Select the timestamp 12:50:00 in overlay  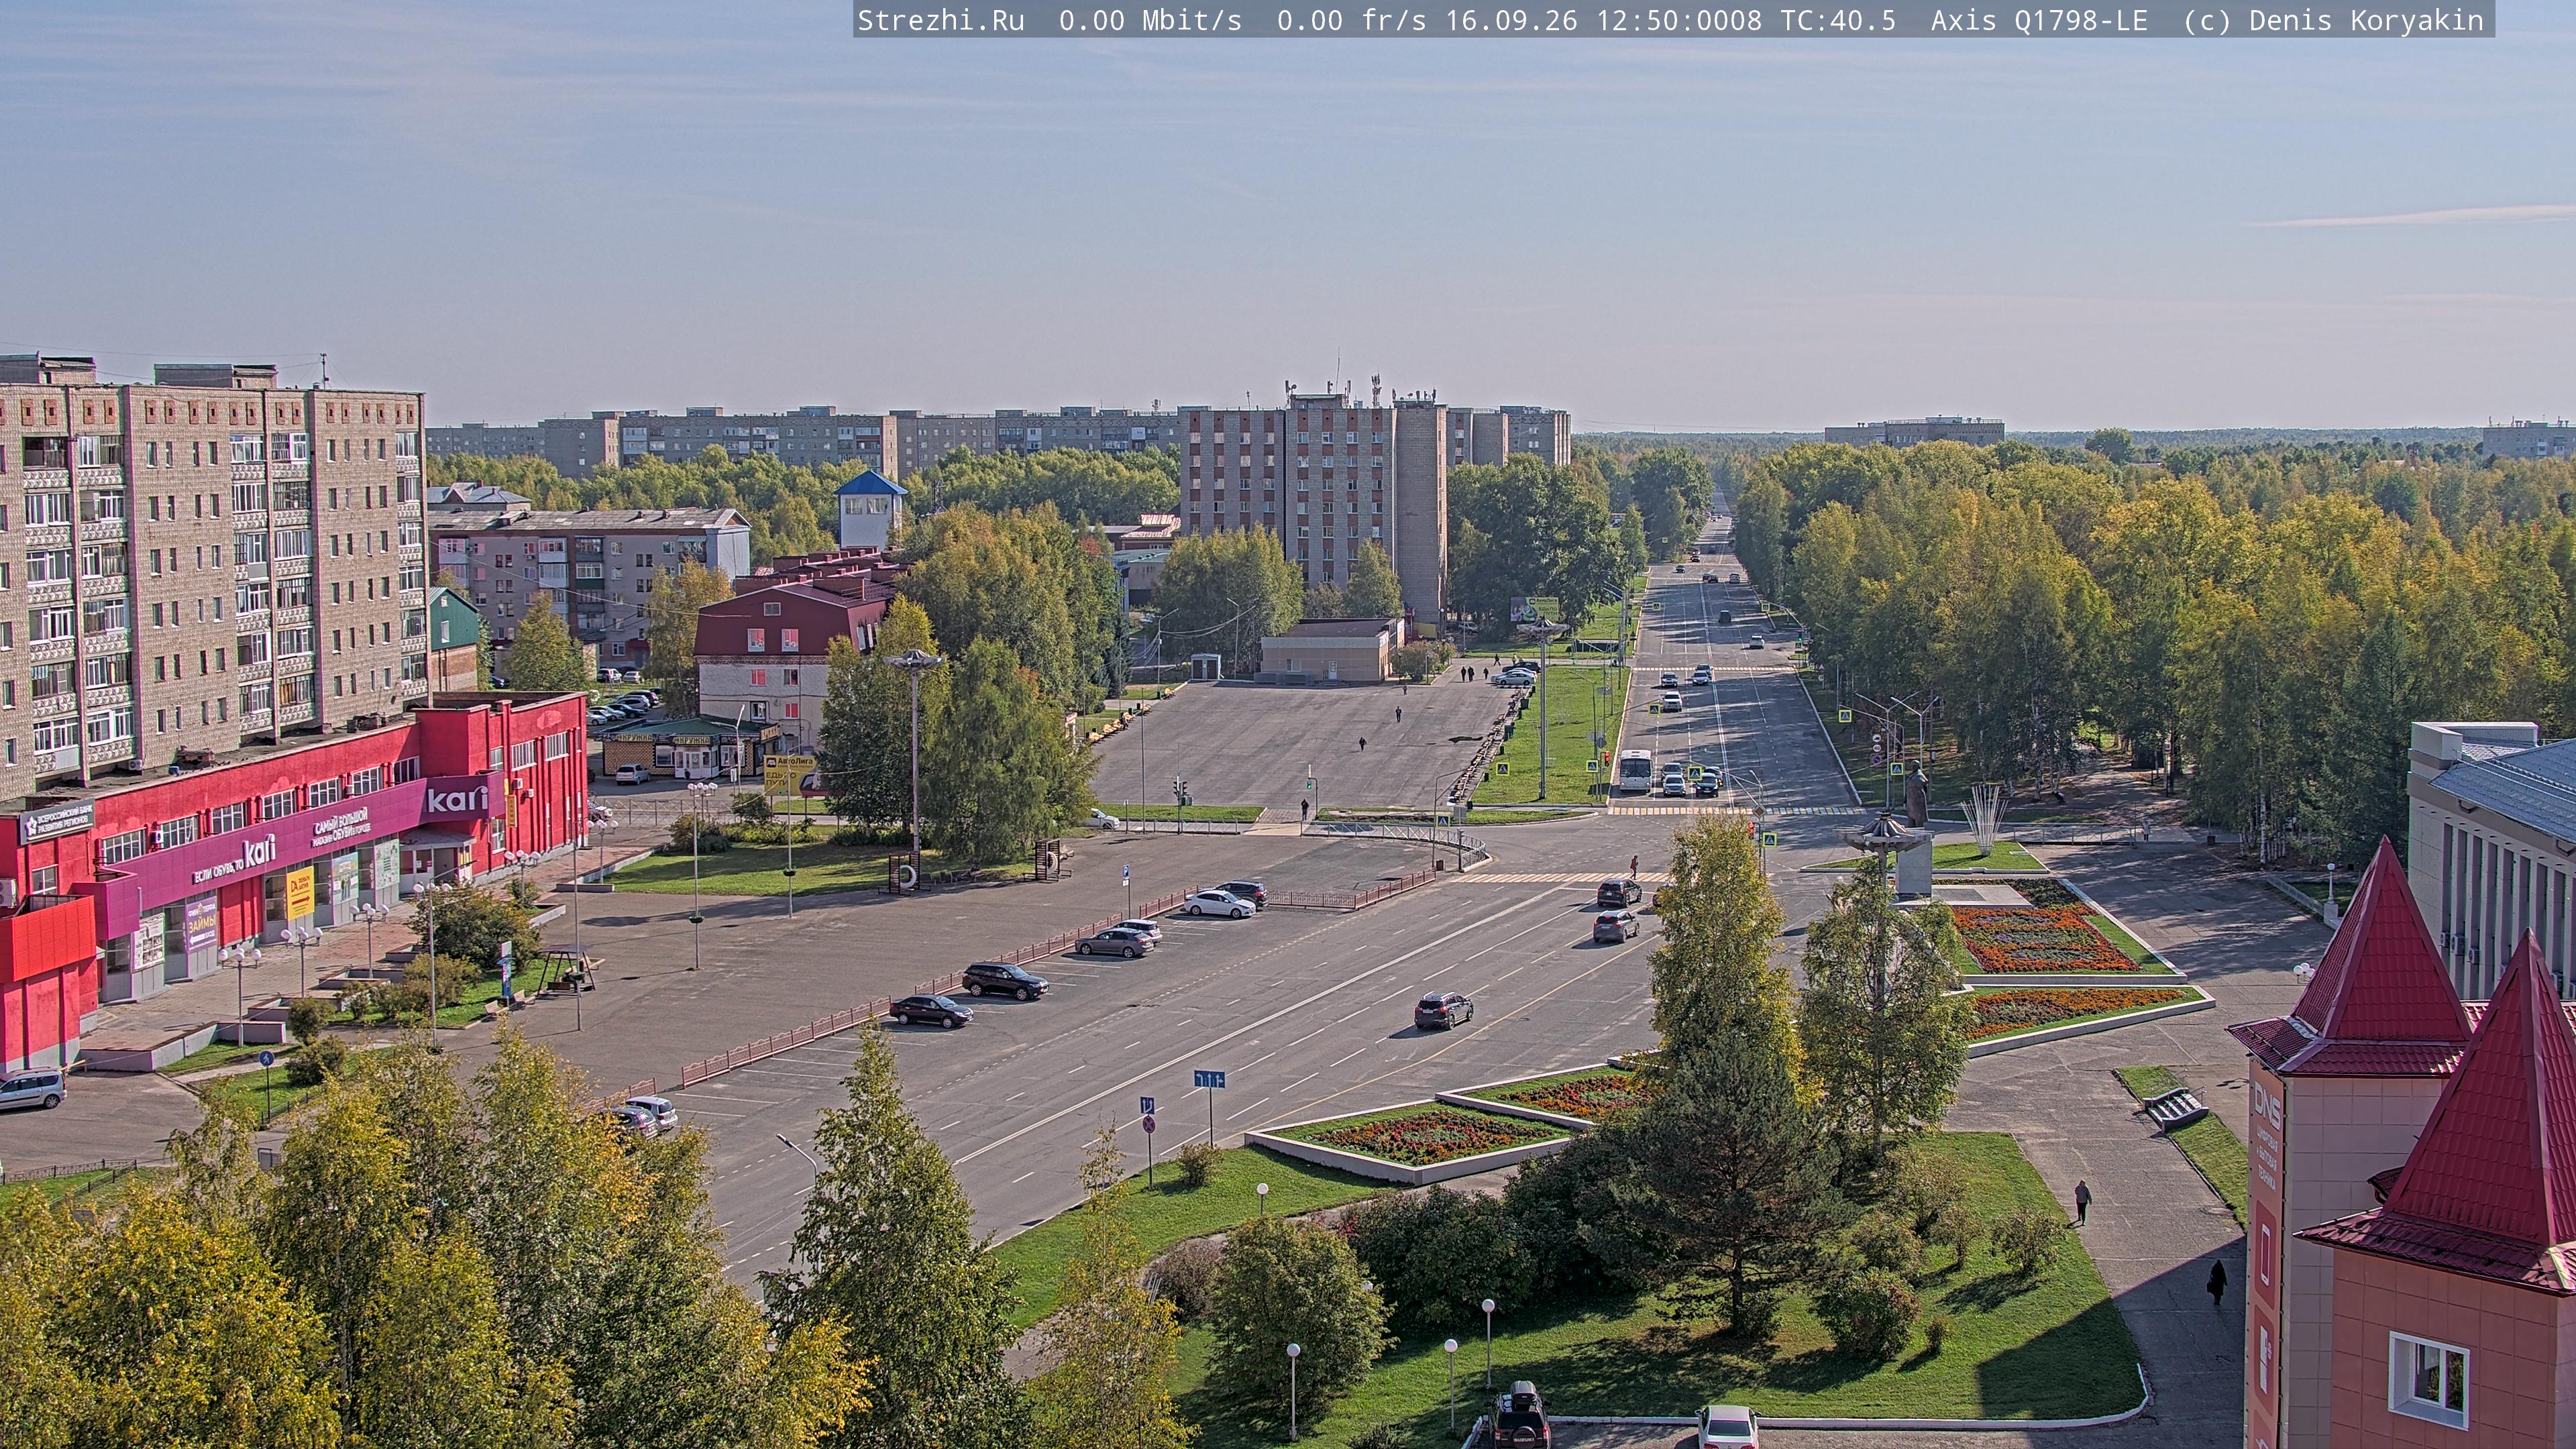coord(1662,20)
